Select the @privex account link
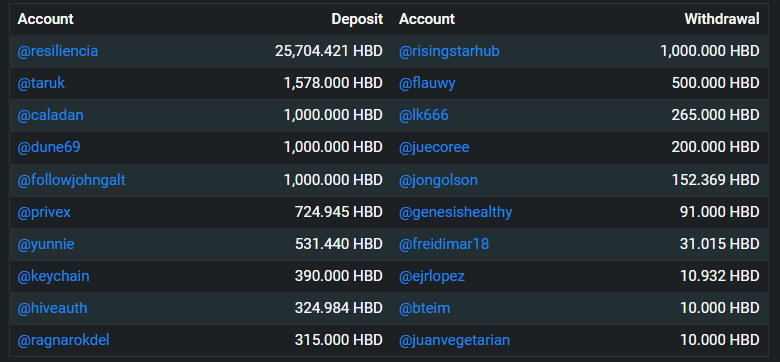This screenshot has height=362, width=780. click(44, 212)
